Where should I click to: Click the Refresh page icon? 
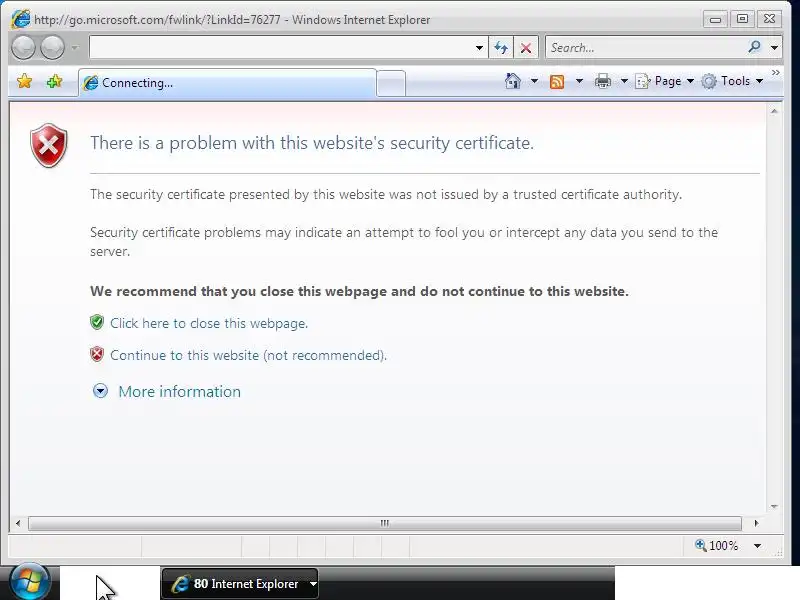point(501,48)
